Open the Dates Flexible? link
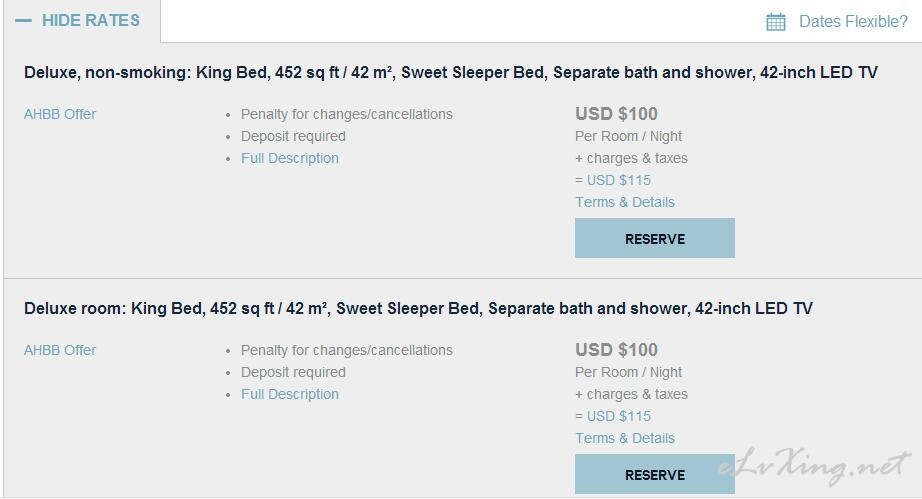 click(853, 22)
